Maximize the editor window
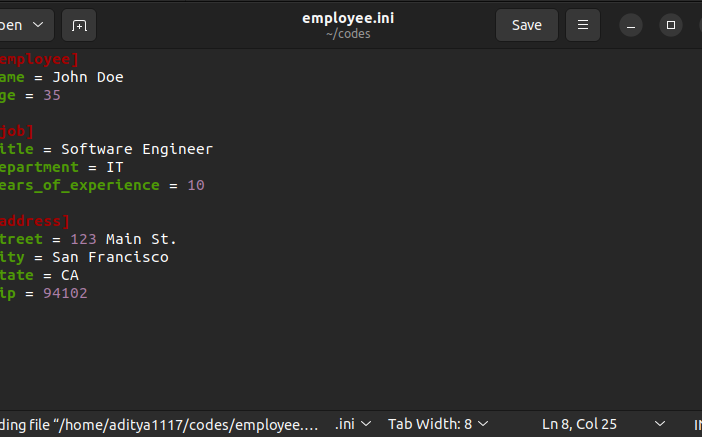Viewport: 702px width, 437px height. pyautogui.click(x=671, y=25)
